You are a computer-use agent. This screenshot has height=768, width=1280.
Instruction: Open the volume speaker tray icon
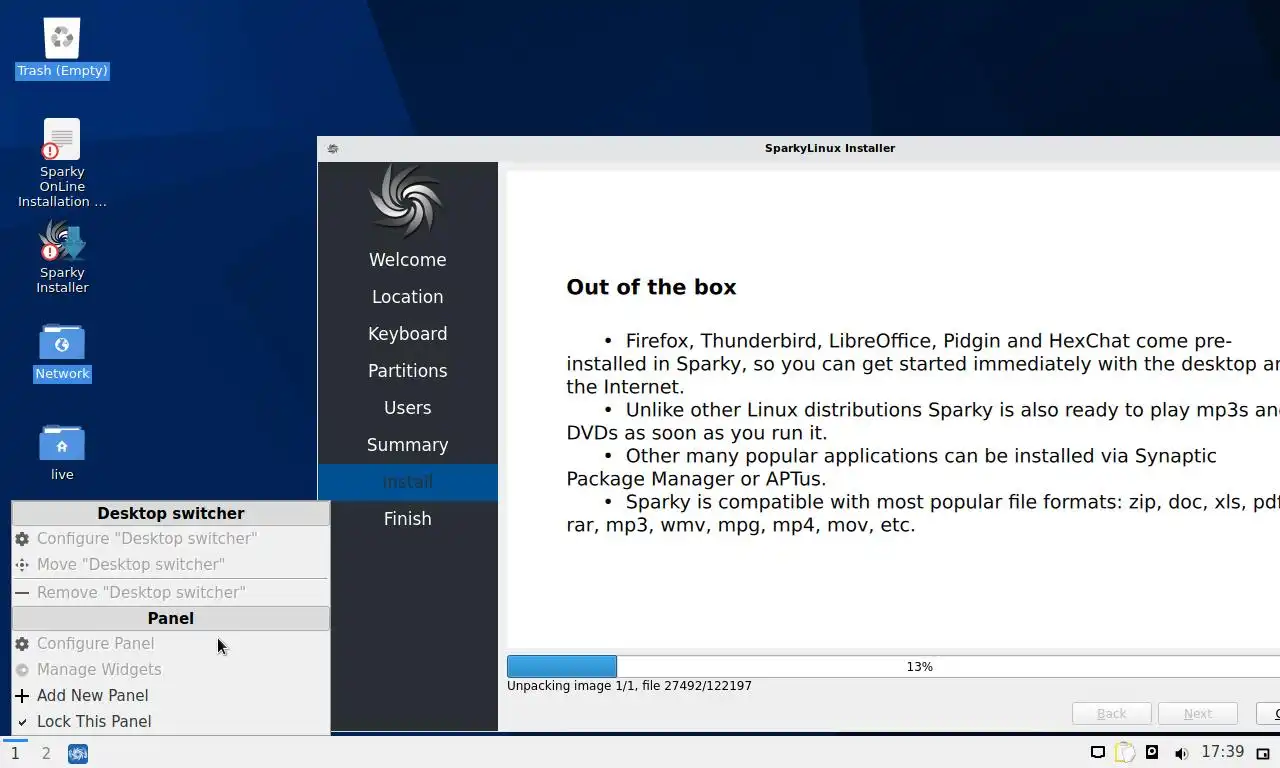tap(1181, 753)
